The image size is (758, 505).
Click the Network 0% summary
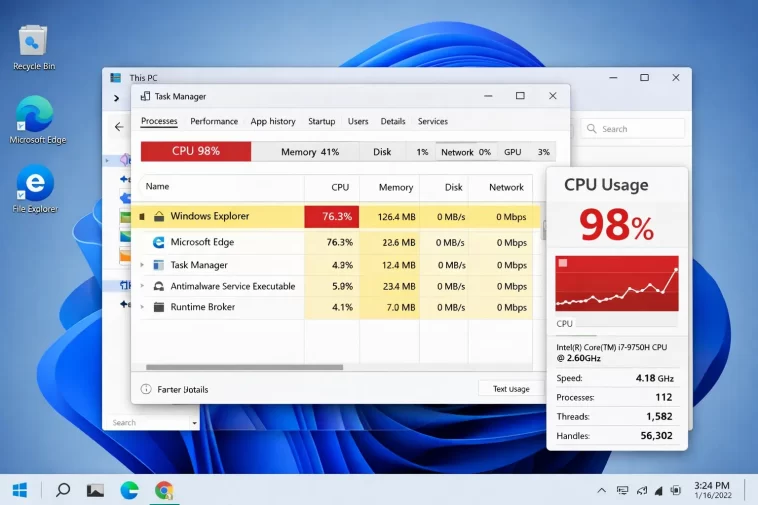click(x=466, y=152)
